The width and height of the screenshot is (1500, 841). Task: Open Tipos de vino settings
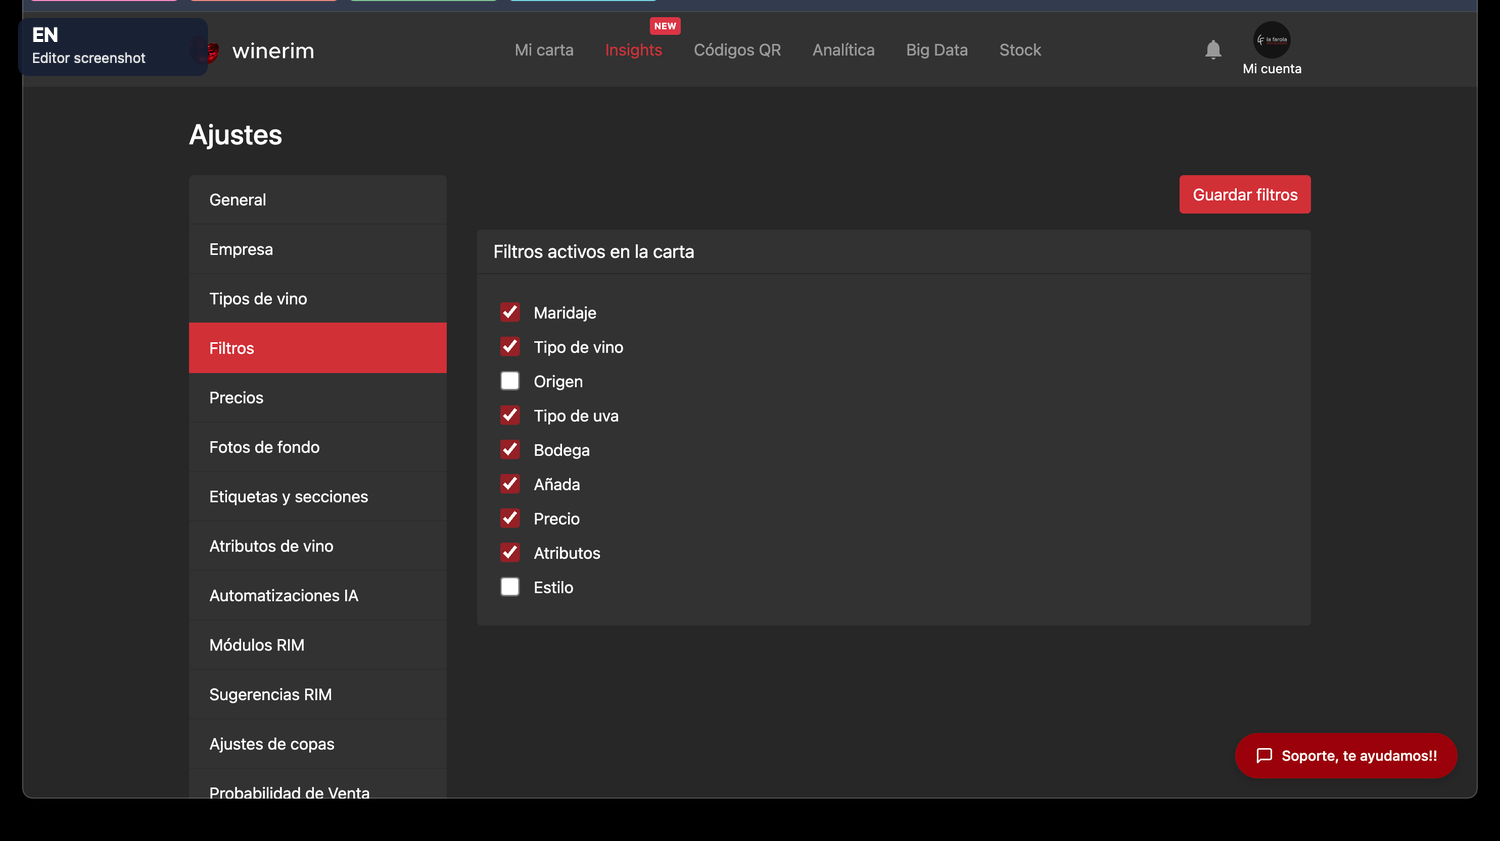(x=318, y=299)
